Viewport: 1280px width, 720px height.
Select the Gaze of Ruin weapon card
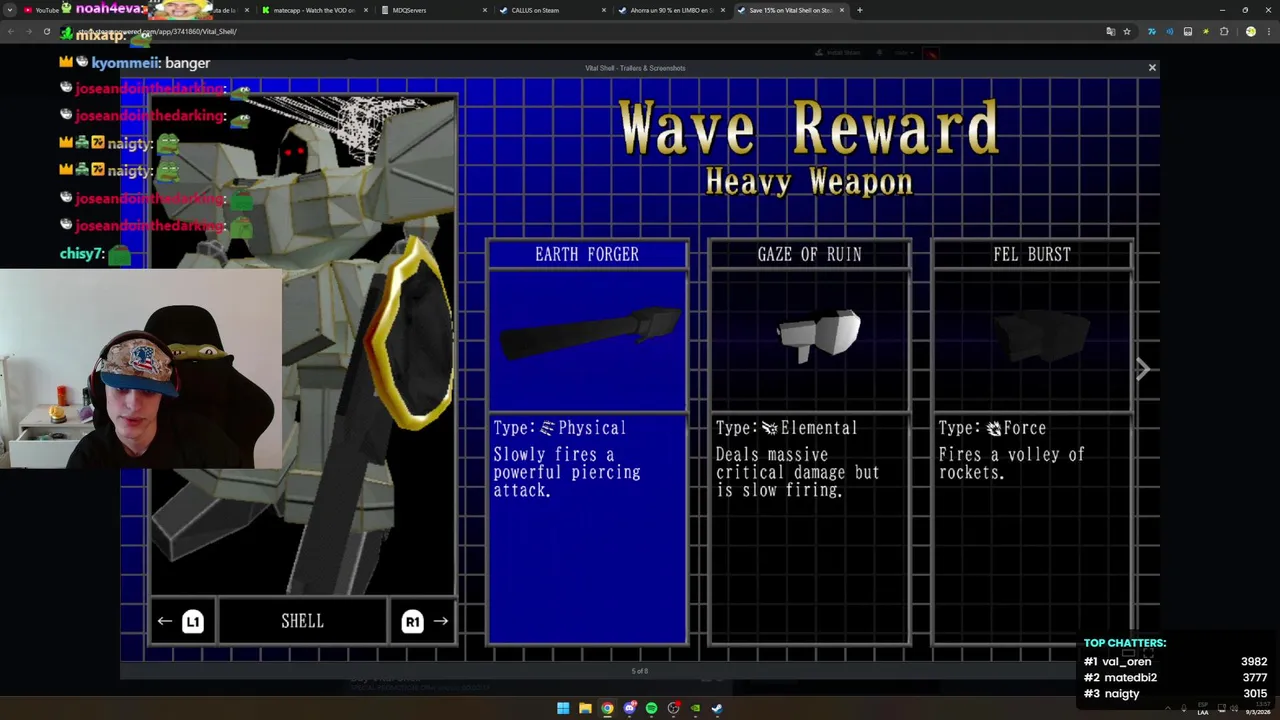pos(809,441)
